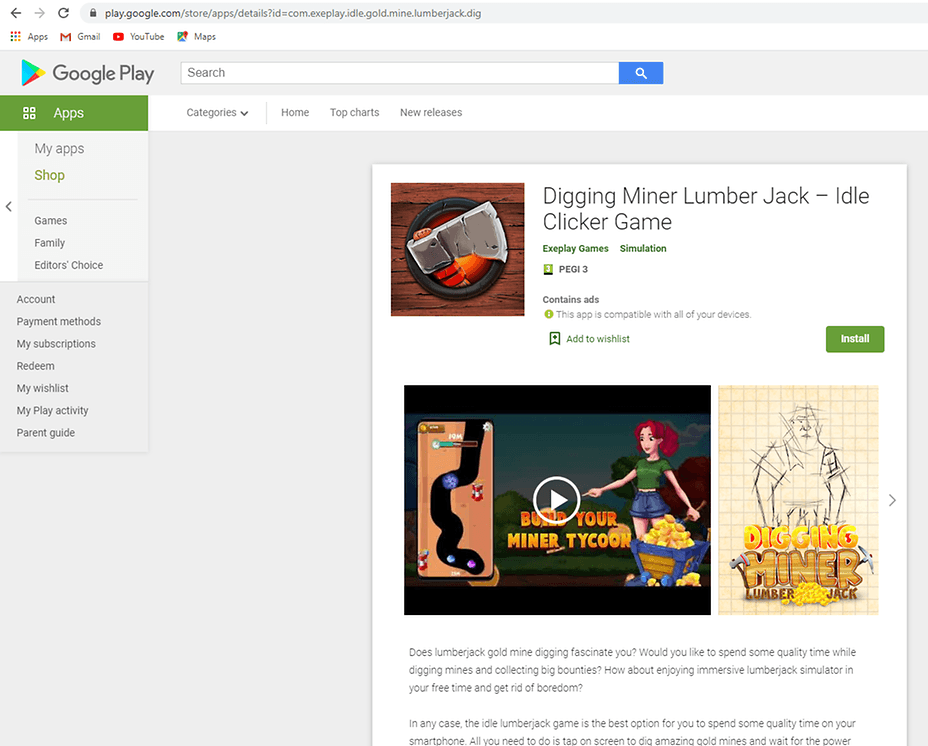The width and height of the screenshot is (928, 746).
Task: Expand the Categories dropdown
Action: (x=217, y=112)
